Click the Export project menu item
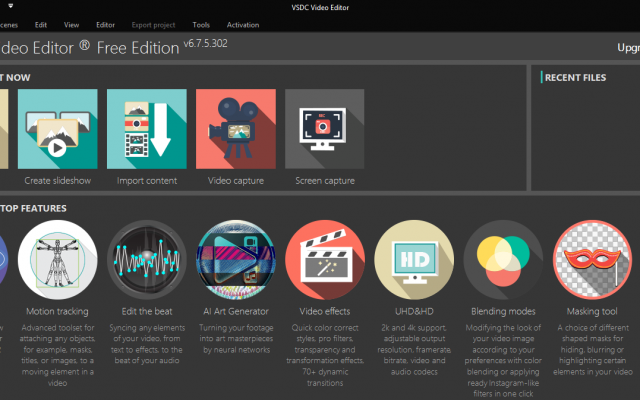640x400 pixels. (153, 25)
